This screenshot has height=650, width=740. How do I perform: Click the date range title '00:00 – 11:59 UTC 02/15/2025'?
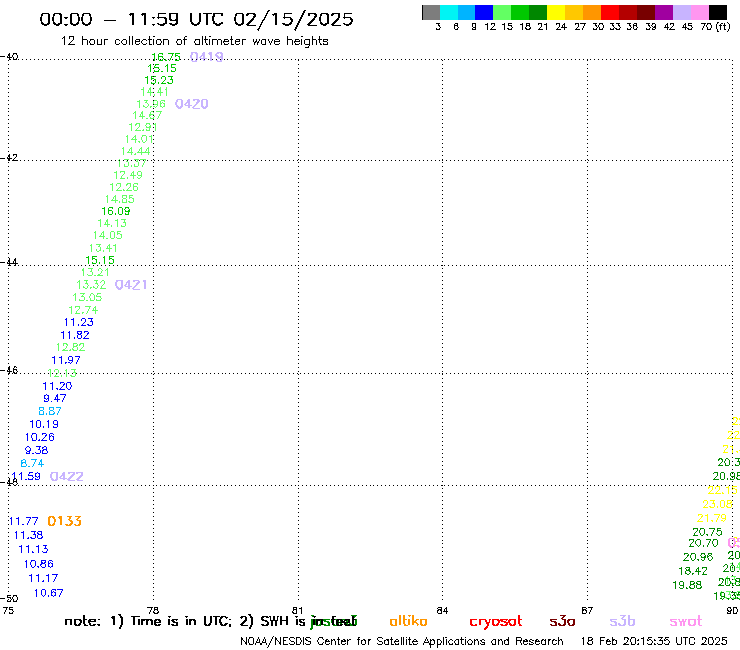click(196, 19)
